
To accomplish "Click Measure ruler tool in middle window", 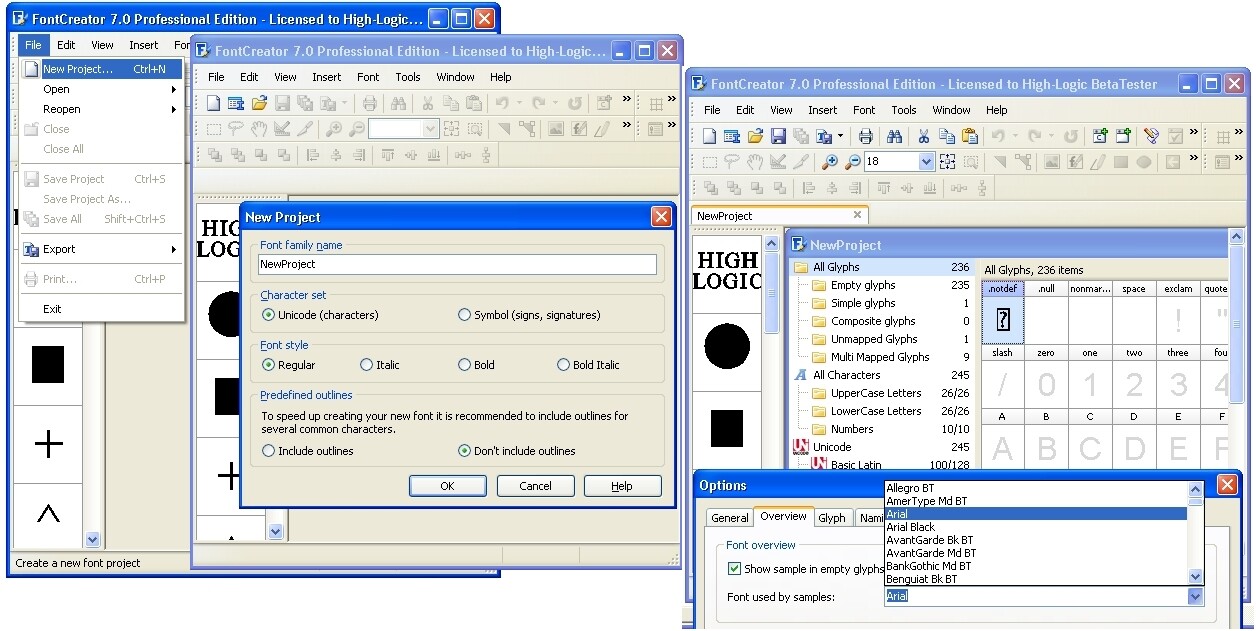I will 282,128.
